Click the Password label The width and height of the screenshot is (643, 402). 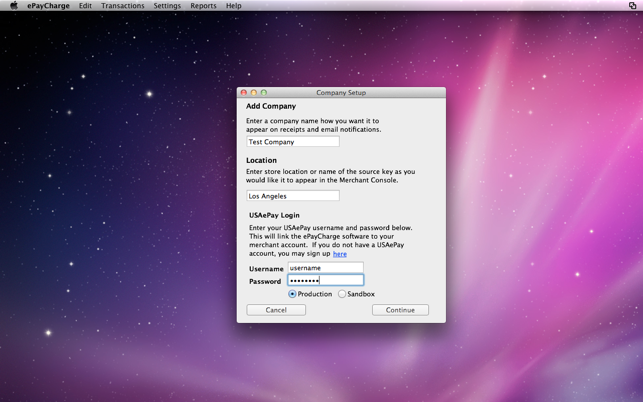265,281
